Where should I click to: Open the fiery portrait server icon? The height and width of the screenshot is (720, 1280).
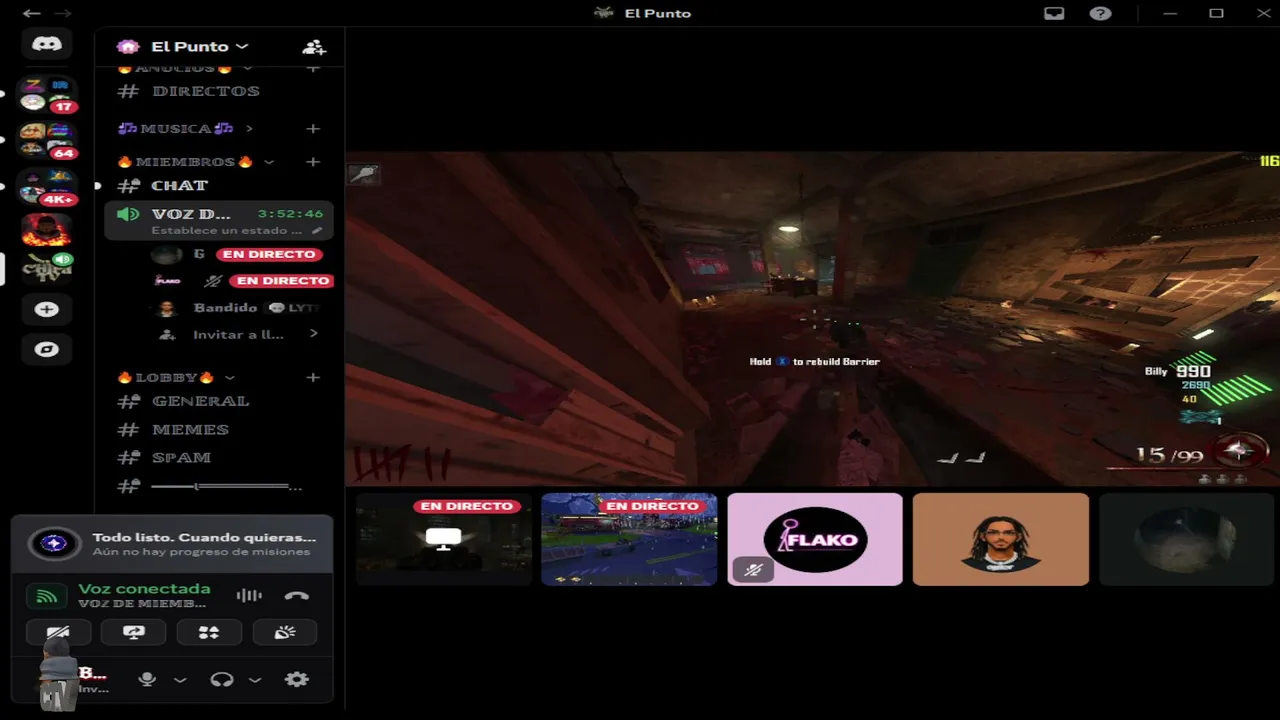pyautogui.click(x=47, y=230)
